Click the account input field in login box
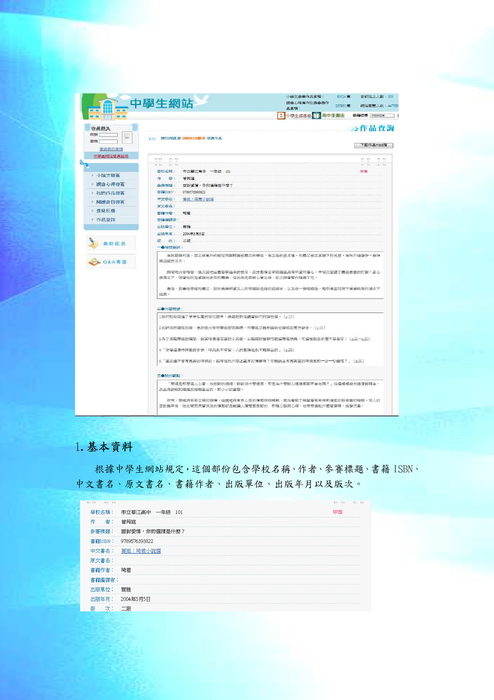This screenshot has width=494, height=700. tap(108, 134)
